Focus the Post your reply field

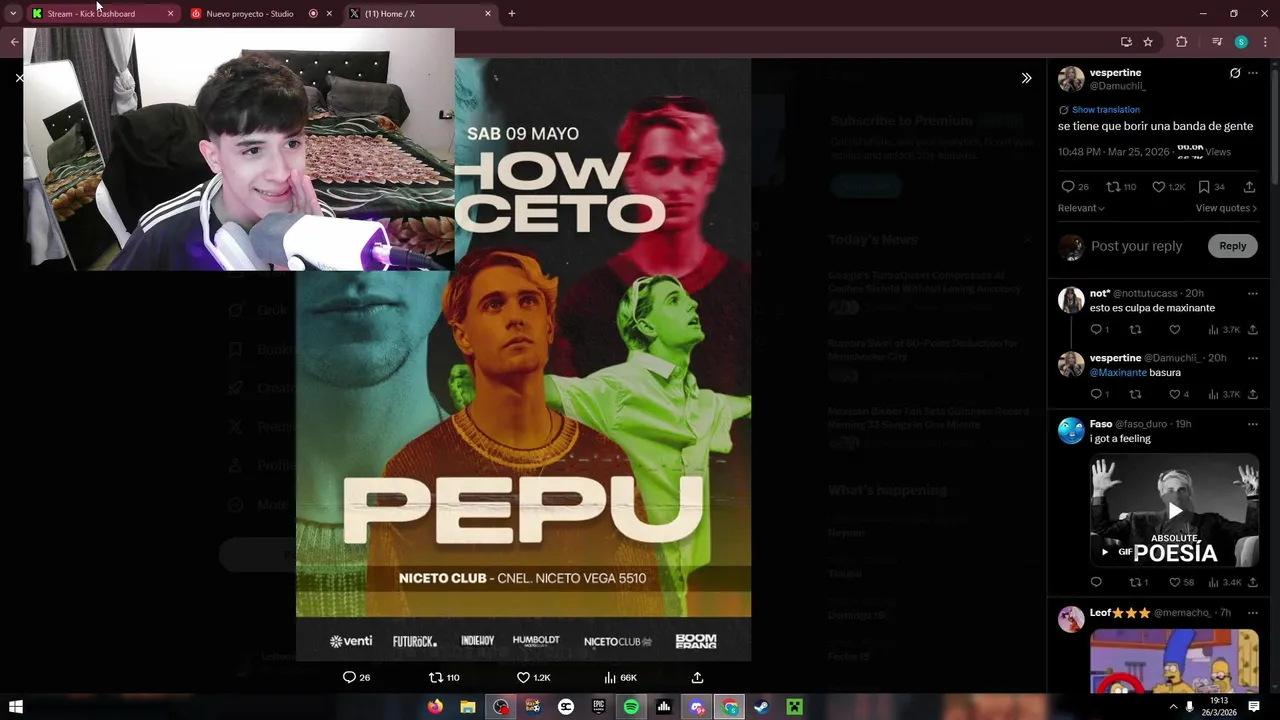pyautogui.click(x=1136, y=246)
